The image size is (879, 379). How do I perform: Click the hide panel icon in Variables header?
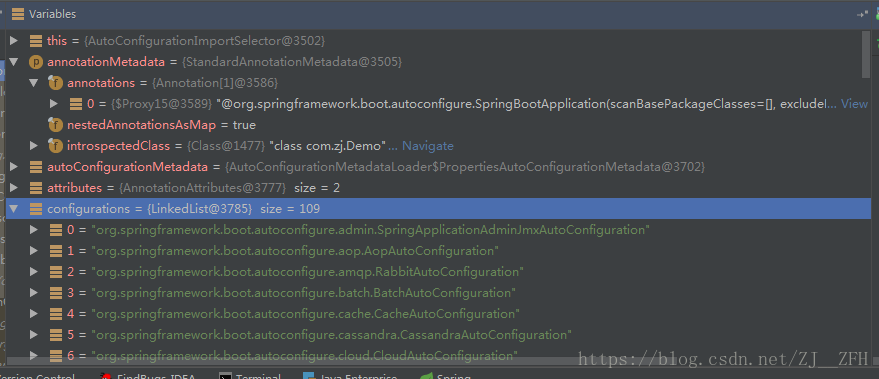[862, 15]
